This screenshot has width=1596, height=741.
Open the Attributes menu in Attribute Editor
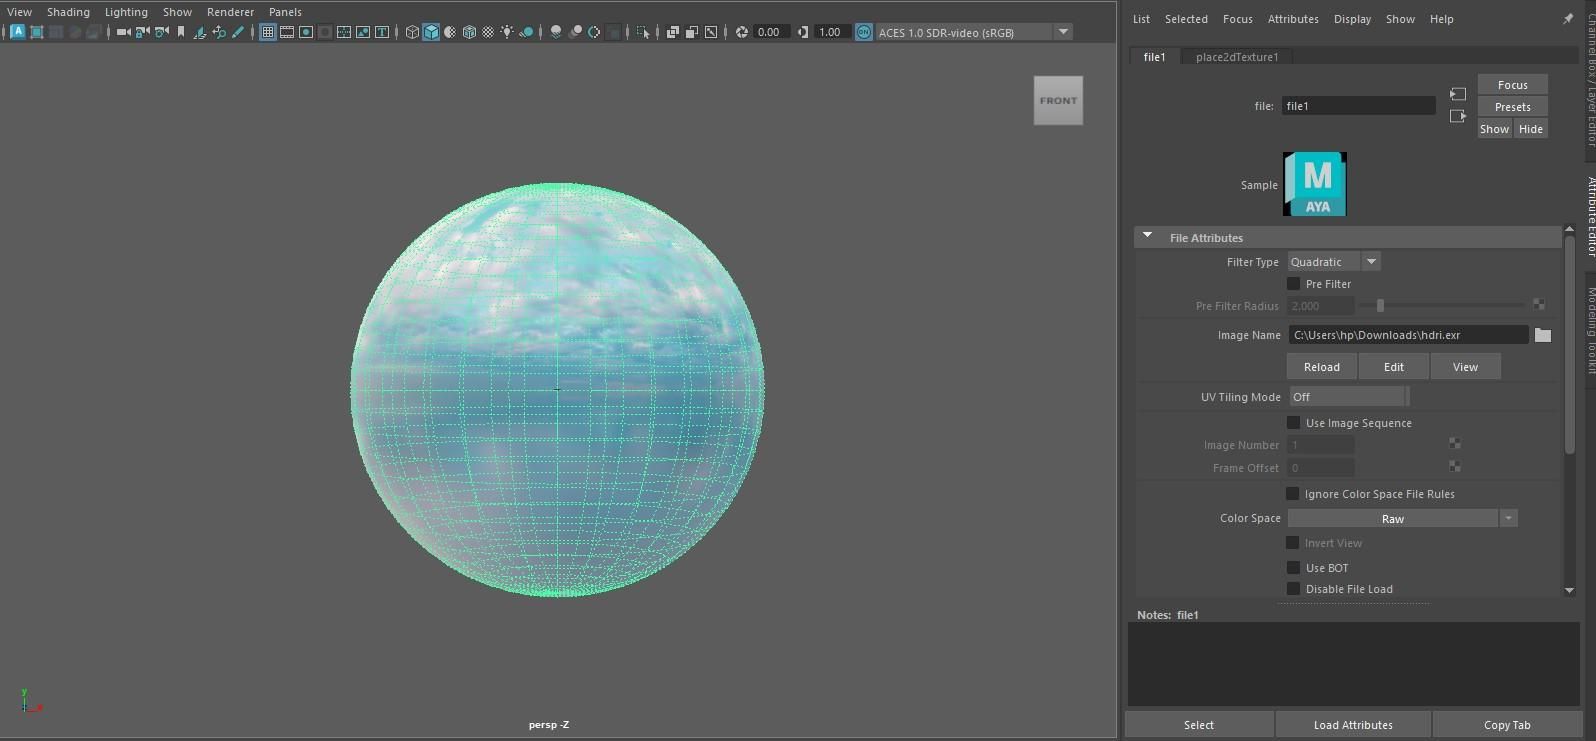tap(1293, 19)
